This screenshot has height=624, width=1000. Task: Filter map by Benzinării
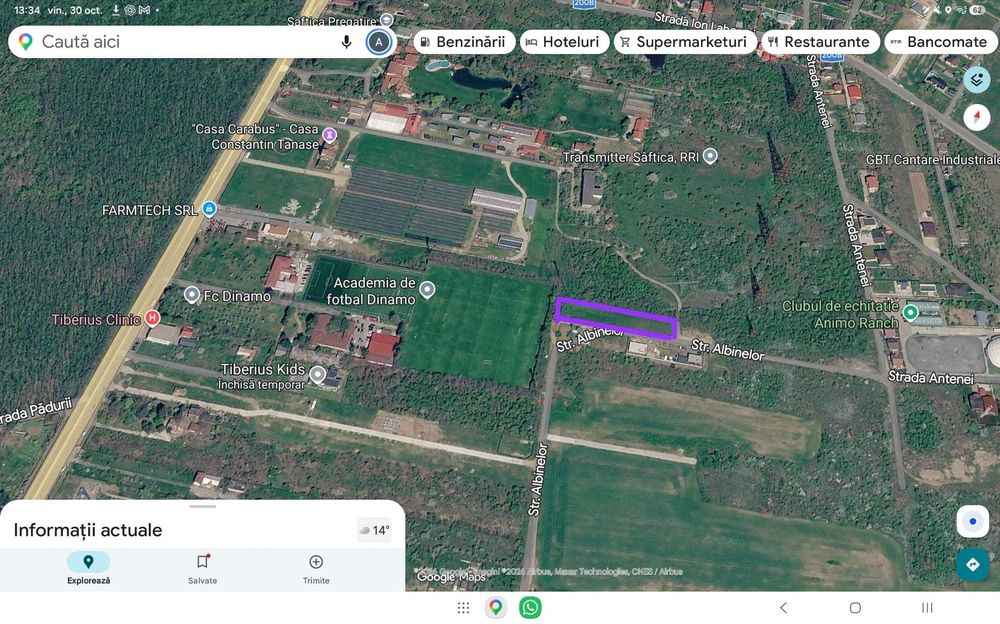464,42
